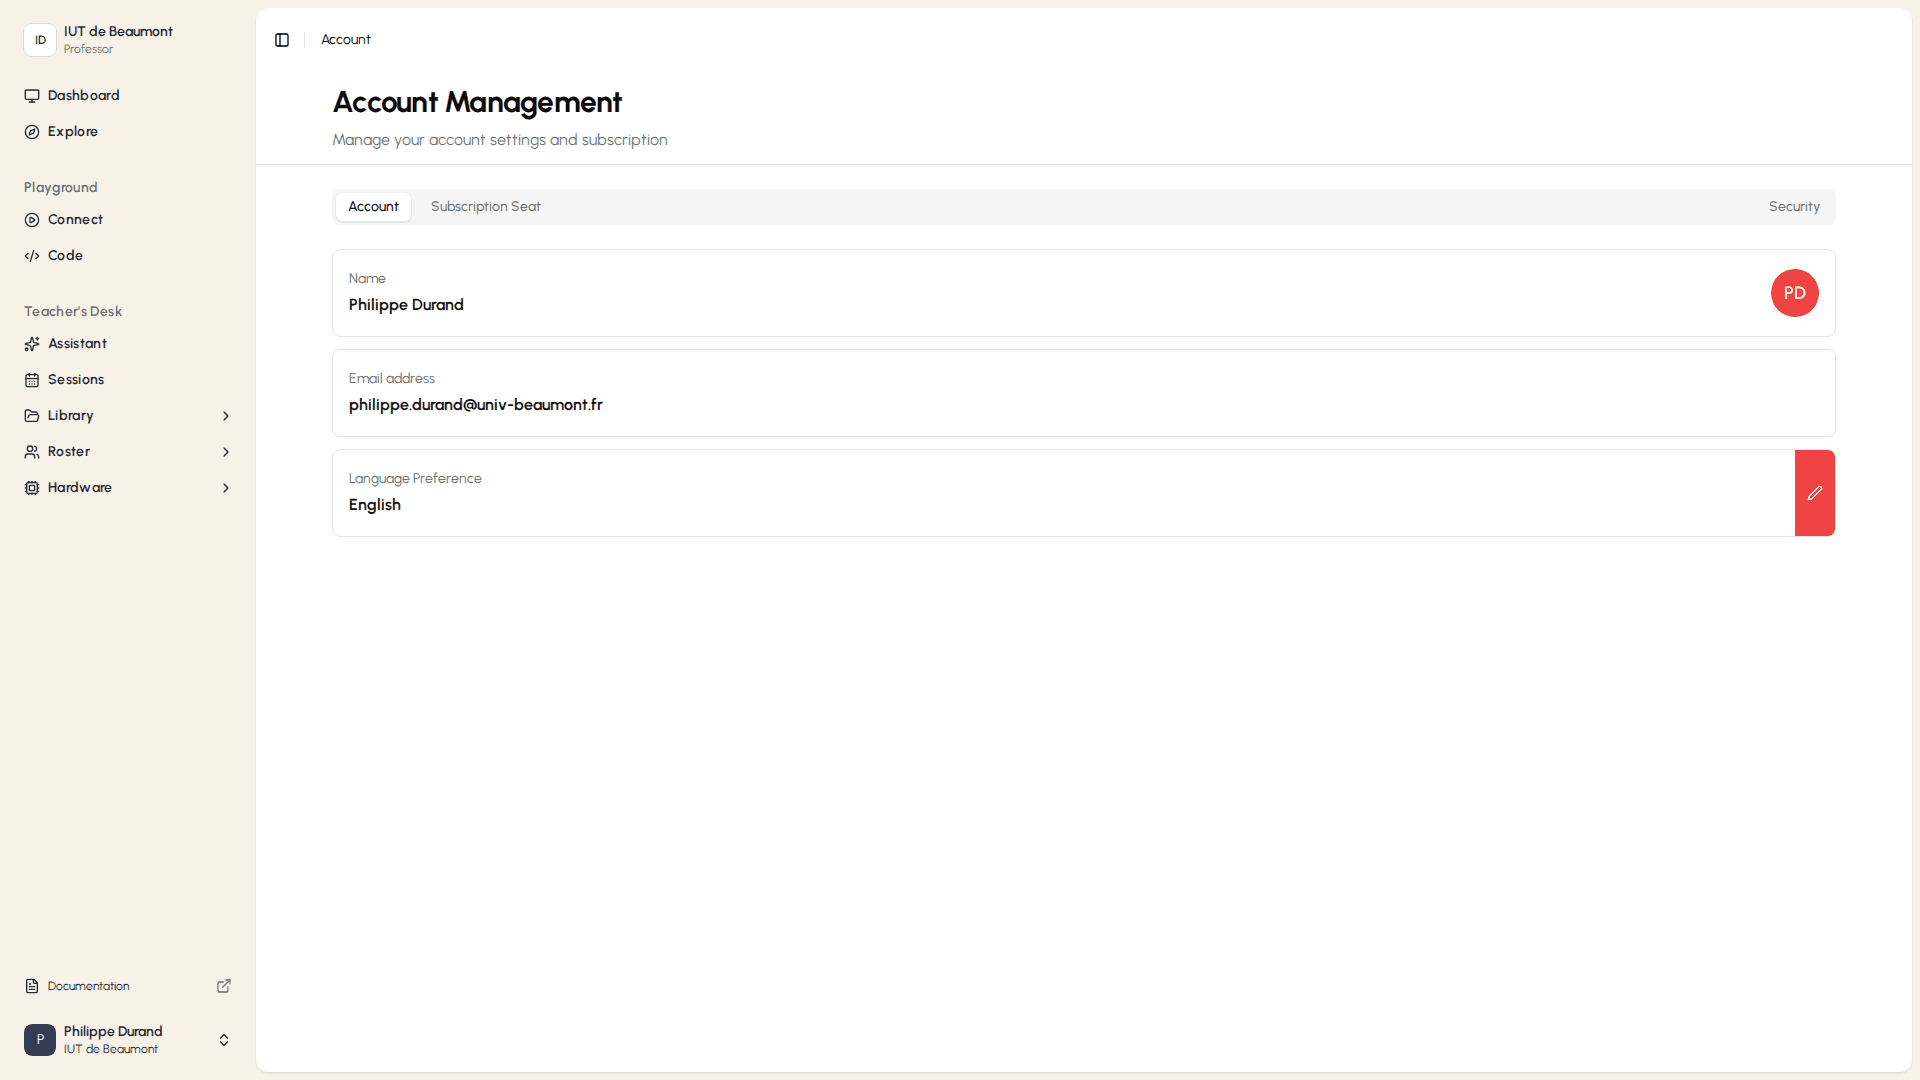Open the Connect playground
This screenshot has width=1920, height=1080.
pos(128,220)
